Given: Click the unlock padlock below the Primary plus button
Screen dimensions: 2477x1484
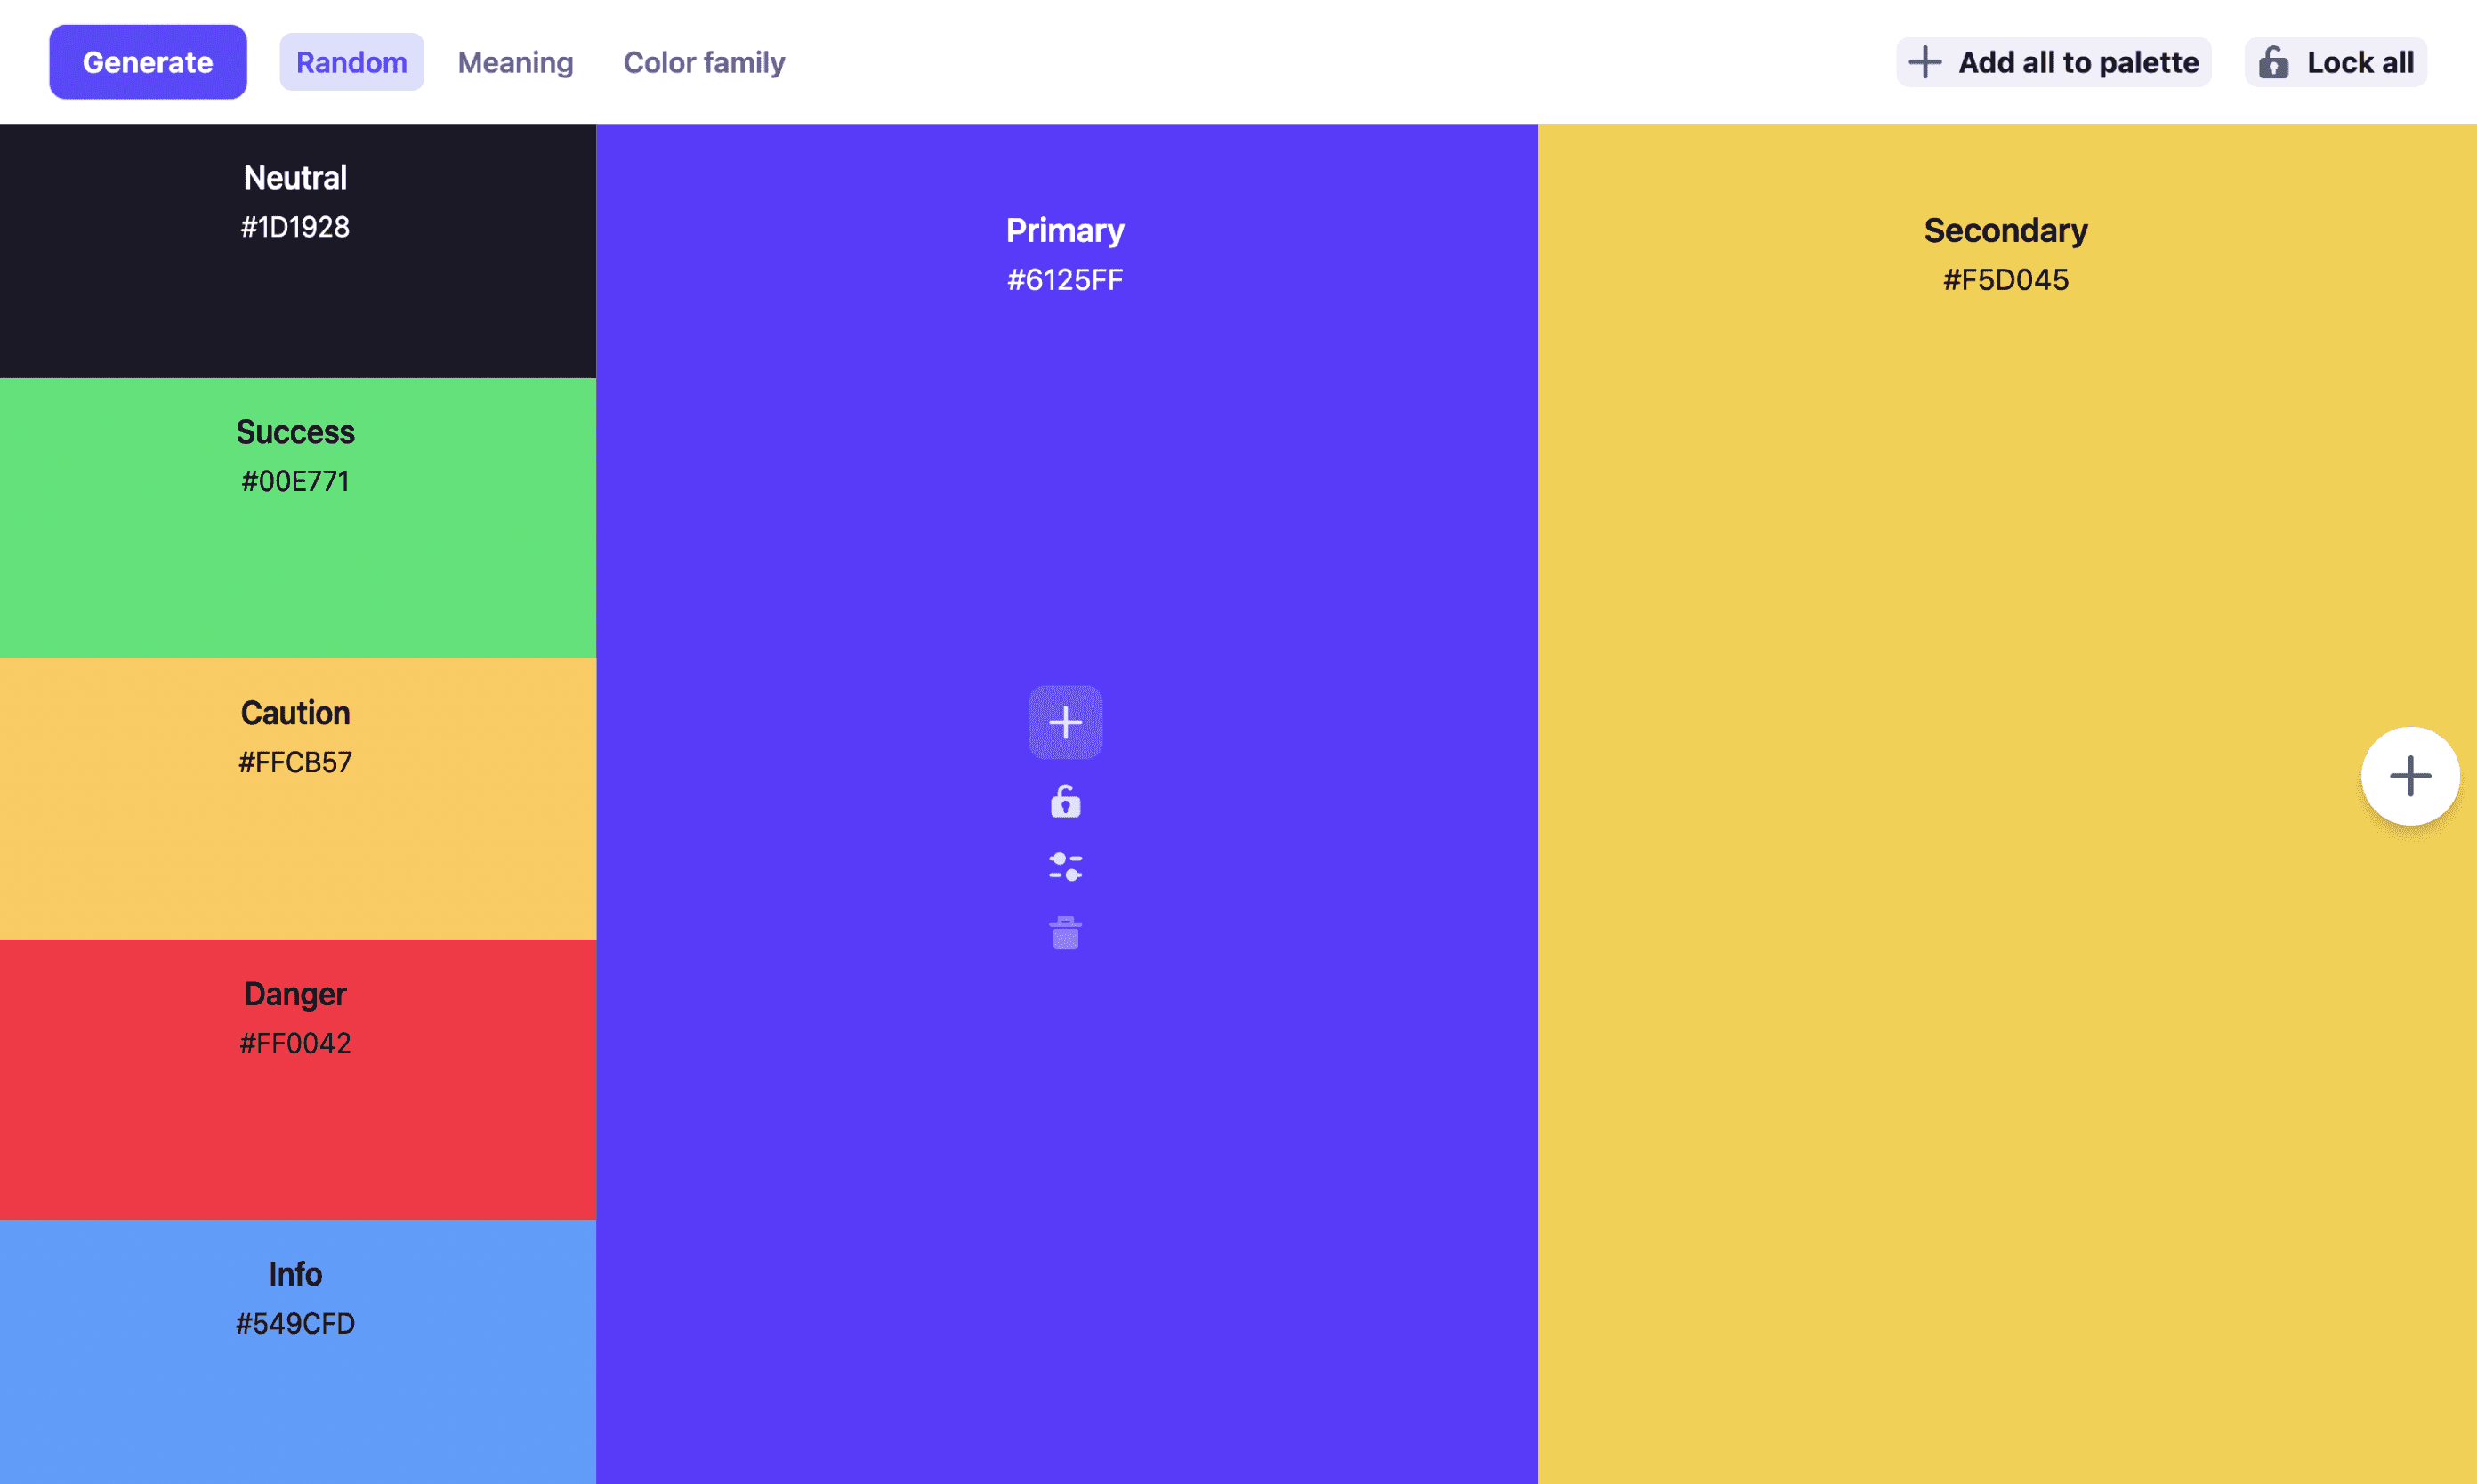Looking at the screenshot, I should tap(1065, 800).
